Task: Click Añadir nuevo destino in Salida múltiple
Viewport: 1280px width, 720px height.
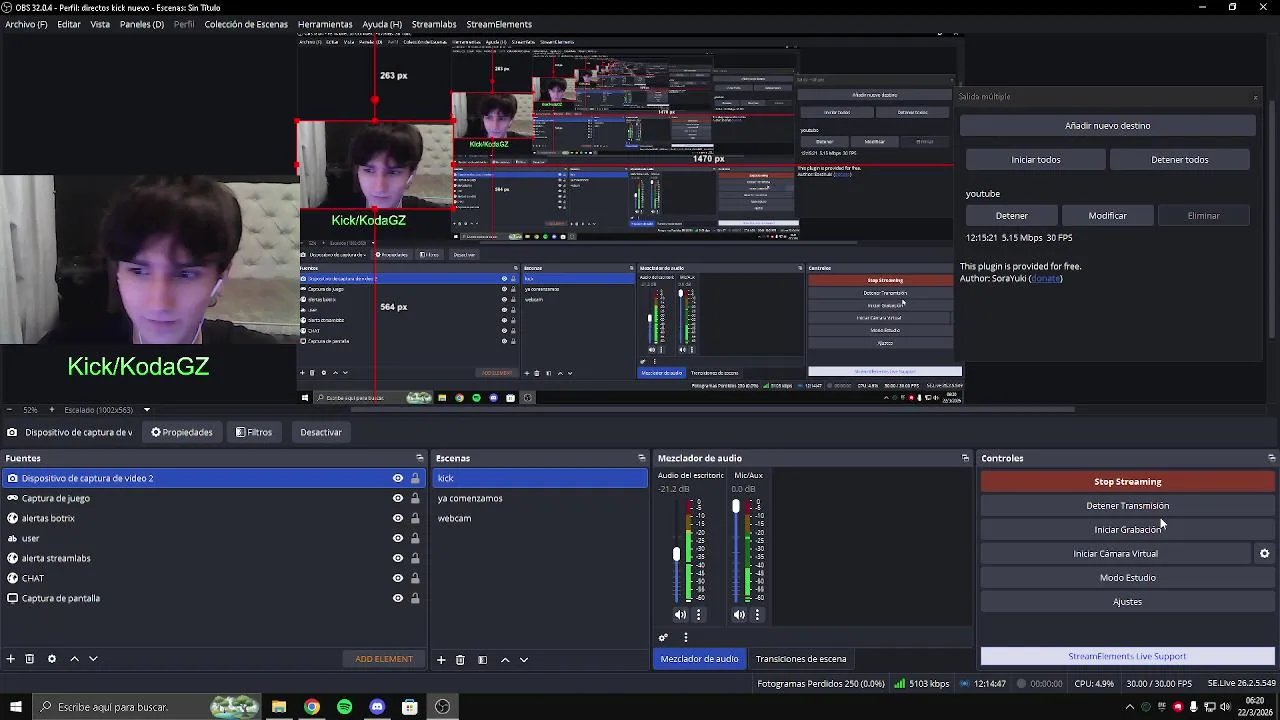Action: click(1107, 126)
